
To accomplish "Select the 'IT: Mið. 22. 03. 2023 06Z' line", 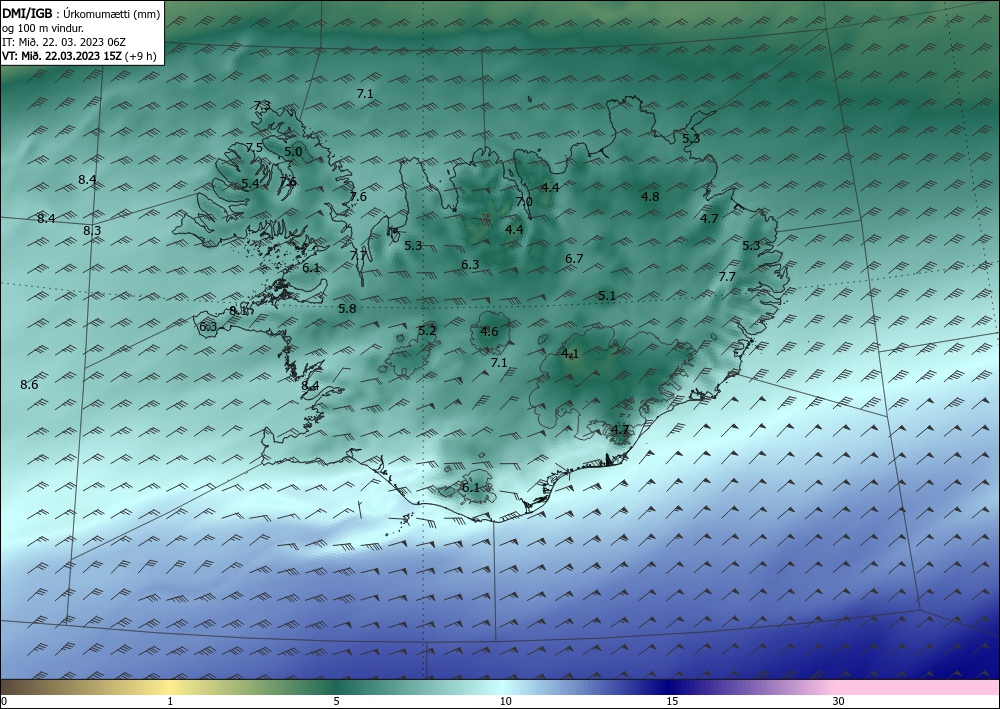I will (x=64, y=42).
